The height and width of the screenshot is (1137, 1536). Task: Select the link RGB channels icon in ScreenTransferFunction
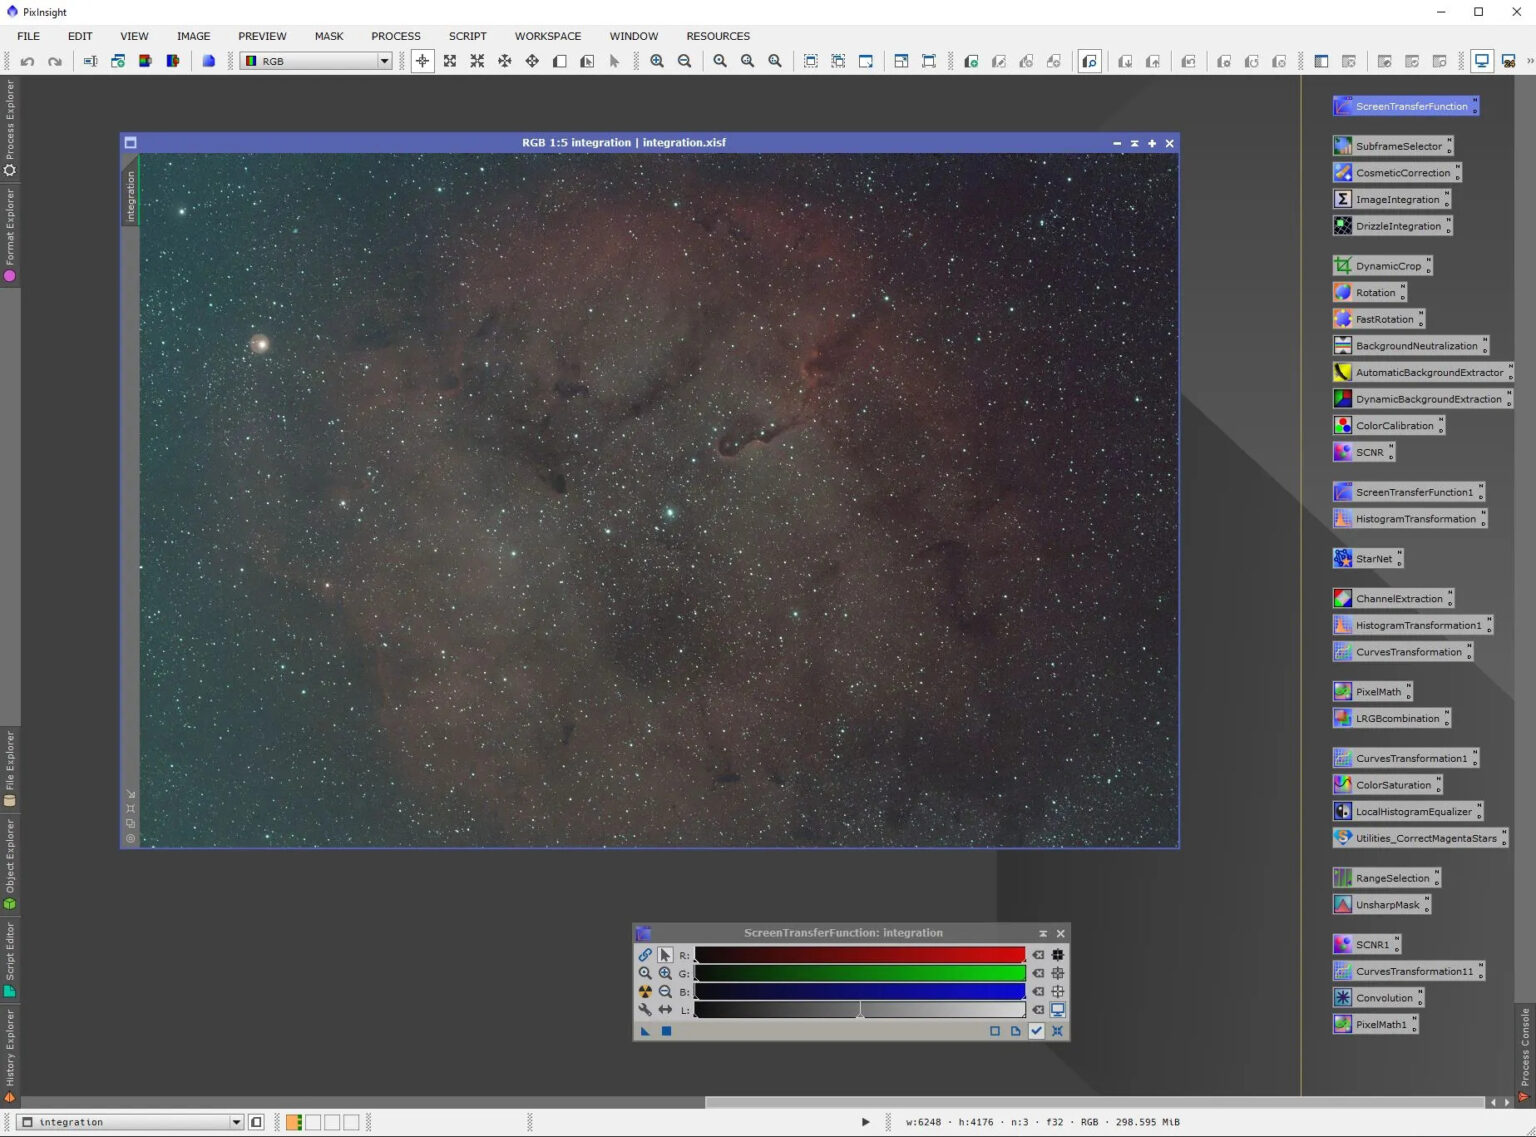pos(646,955)
